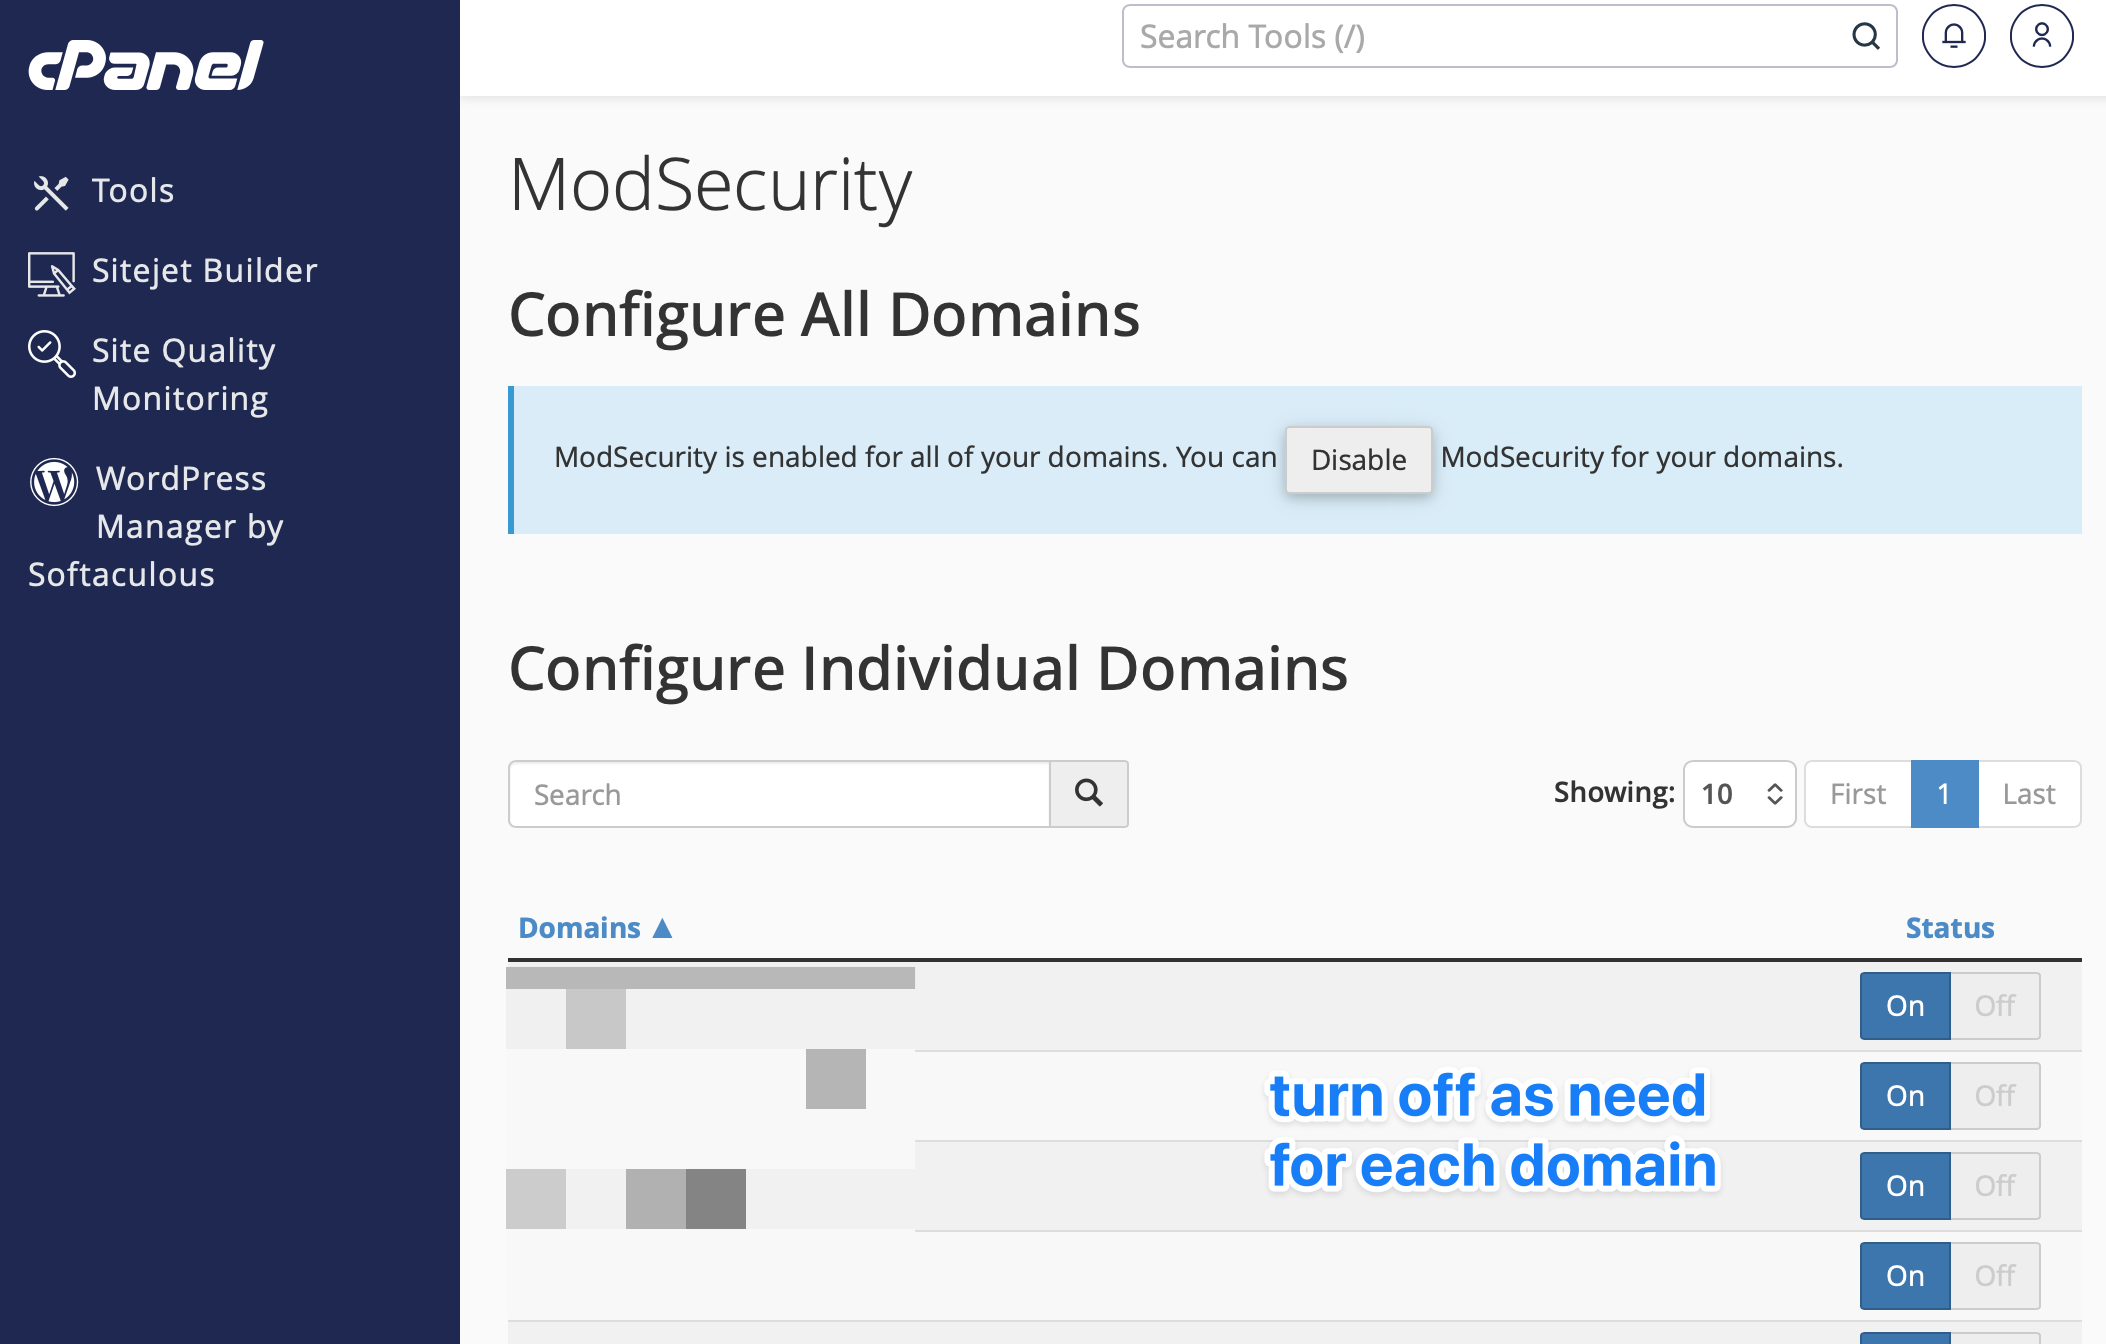Open the Showing 10 per-page dropdown
The image size is (2106, 1344).
tap(1740, 794)
